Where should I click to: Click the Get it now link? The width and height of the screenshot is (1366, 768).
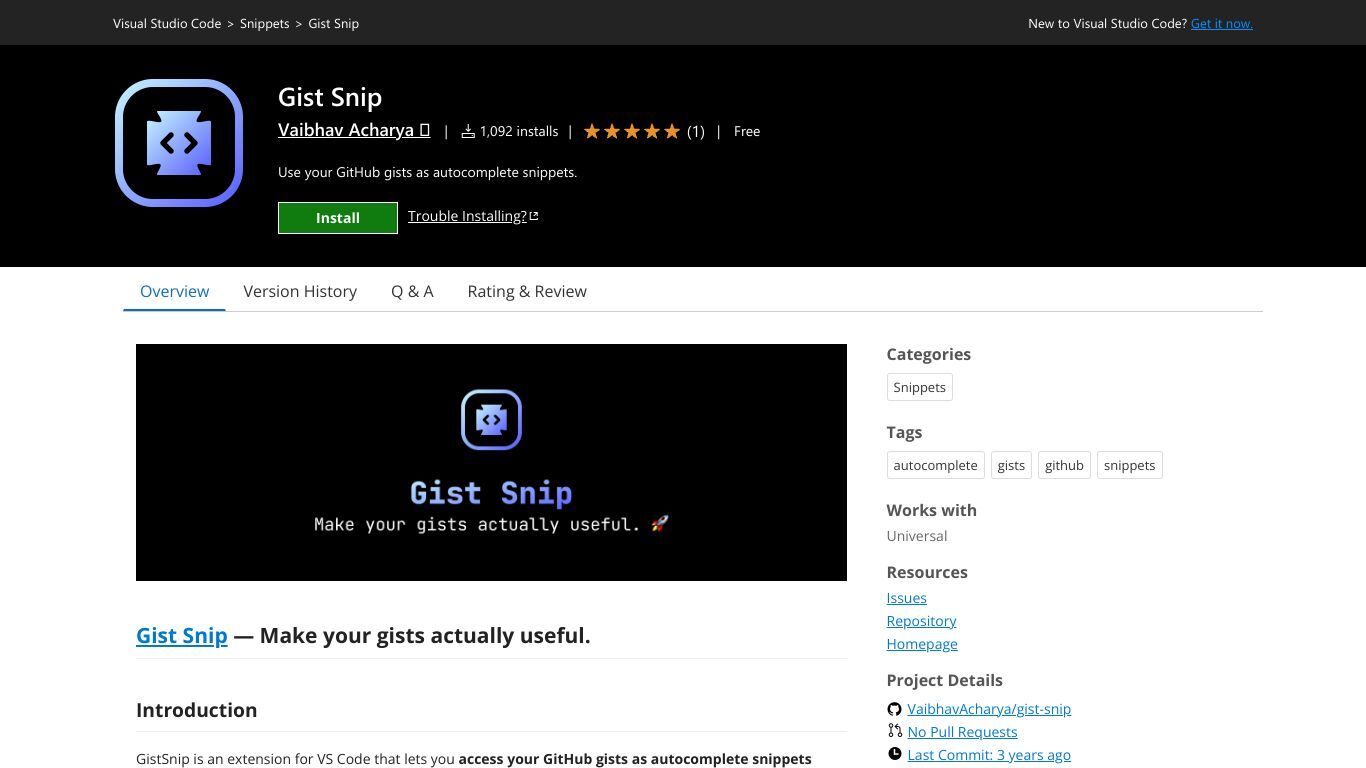click(x=1221, y=23)
